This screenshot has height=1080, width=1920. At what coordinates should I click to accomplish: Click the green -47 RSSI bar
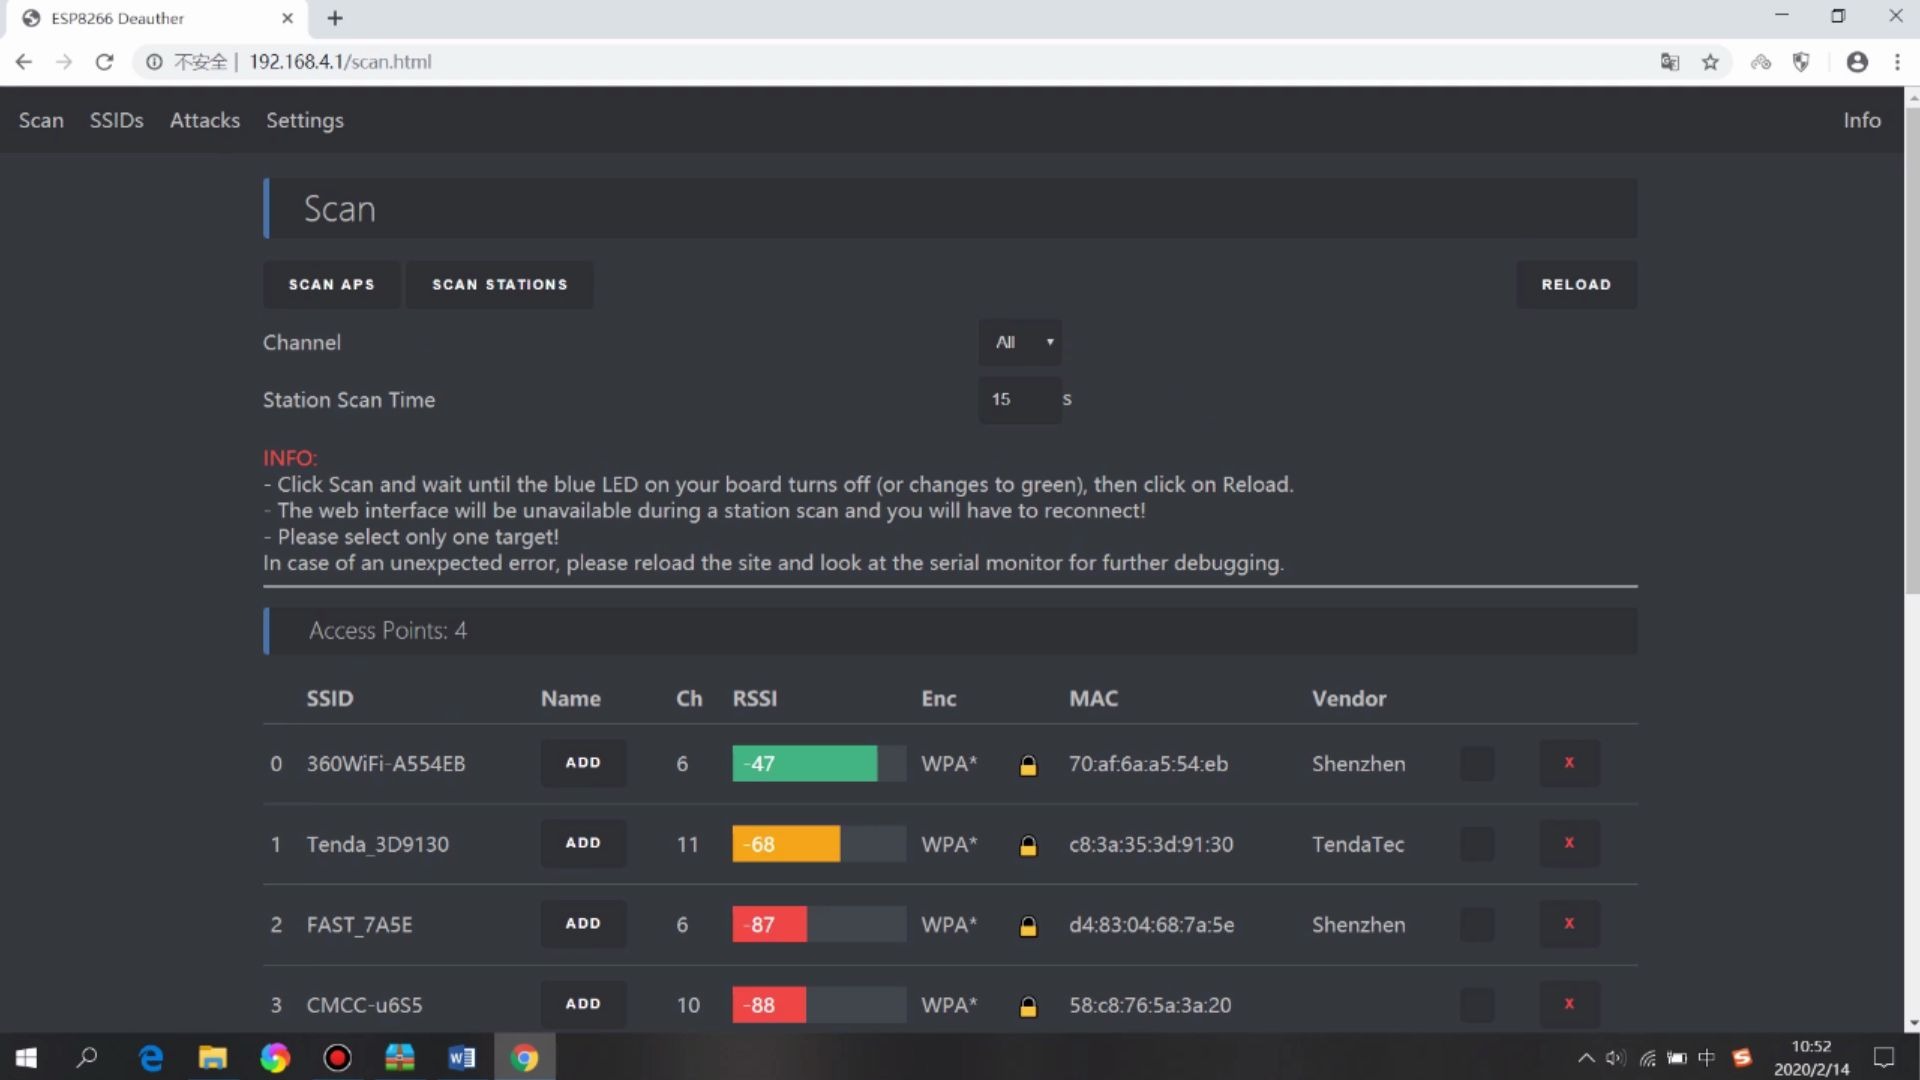pyautogui.click(x=805, y=764)
